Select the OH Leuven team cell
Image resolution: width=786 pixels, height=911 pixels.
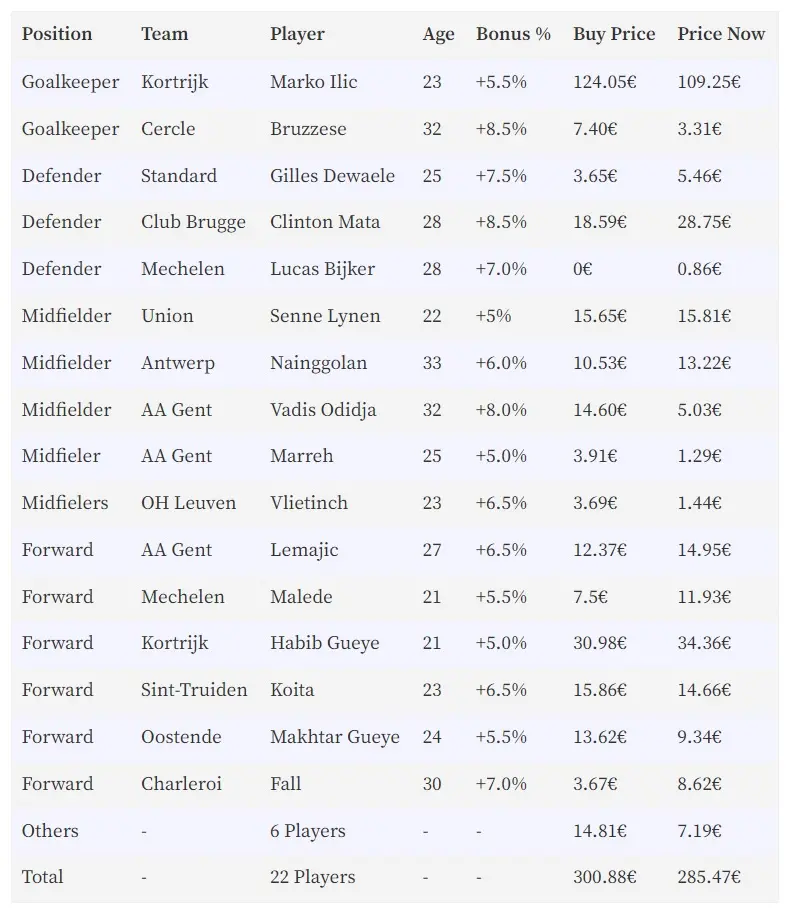pyautogui.click(x=189, y=503)
